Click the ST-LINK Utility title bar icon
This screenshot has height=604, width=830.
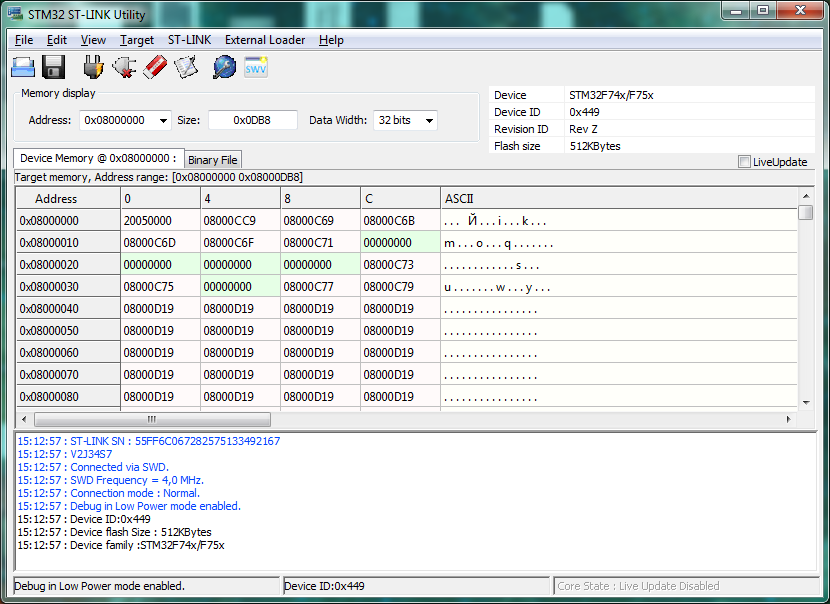click(x=15, y=14)
